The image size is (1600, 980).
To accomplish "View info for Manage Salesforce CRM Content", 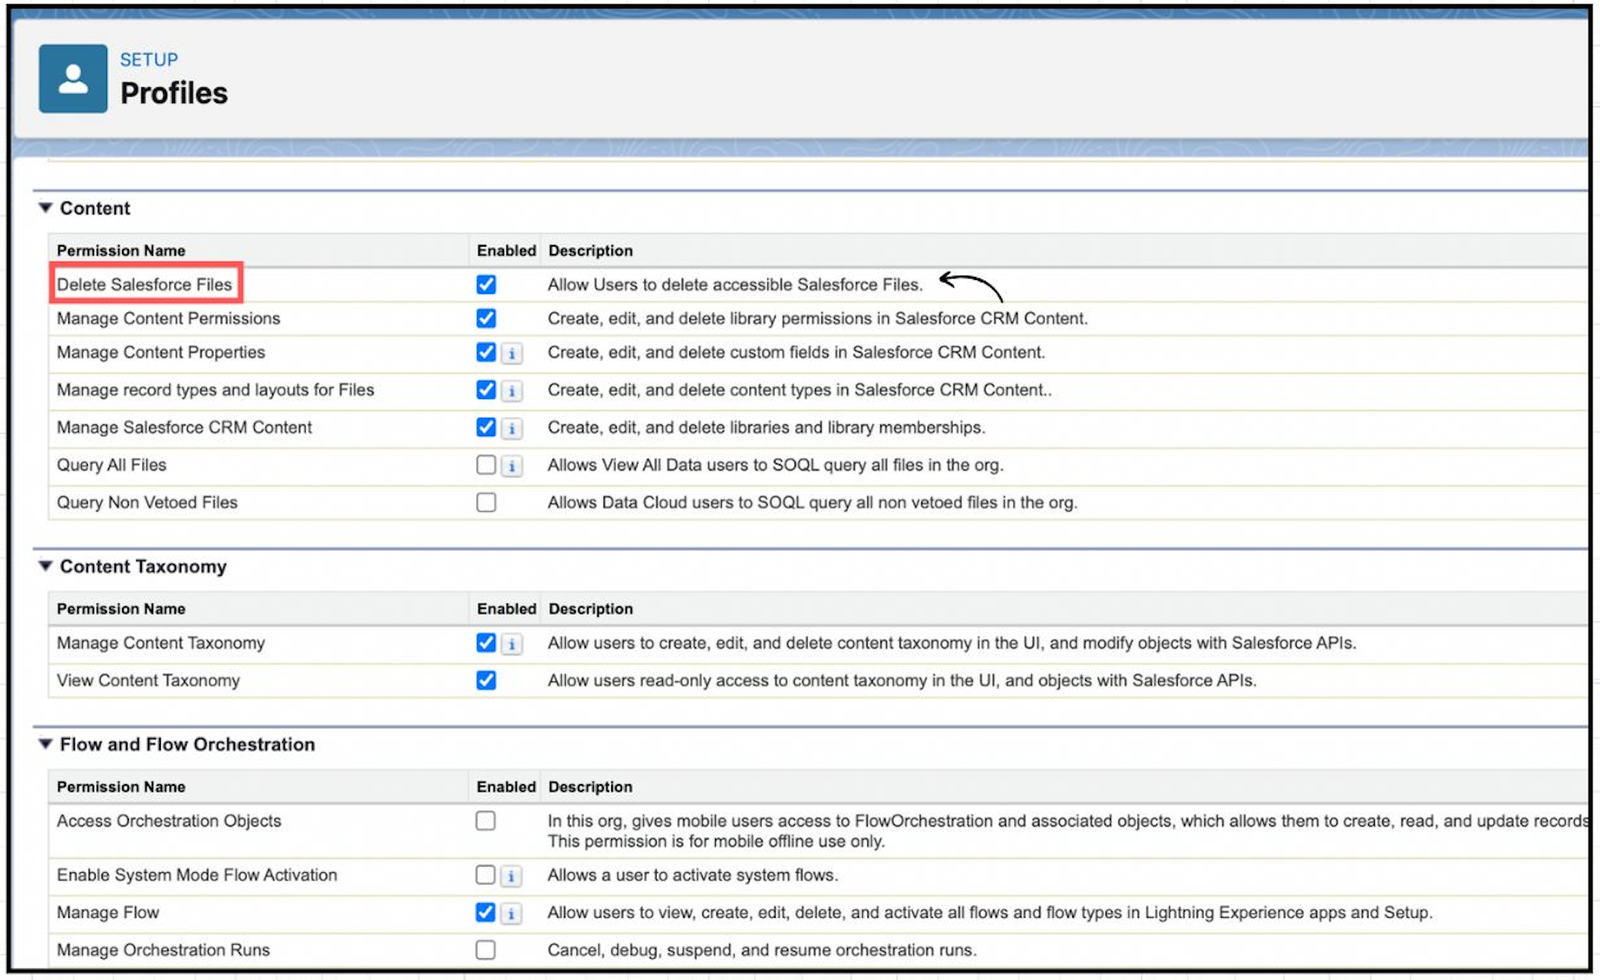I will [x=513, y=428].
